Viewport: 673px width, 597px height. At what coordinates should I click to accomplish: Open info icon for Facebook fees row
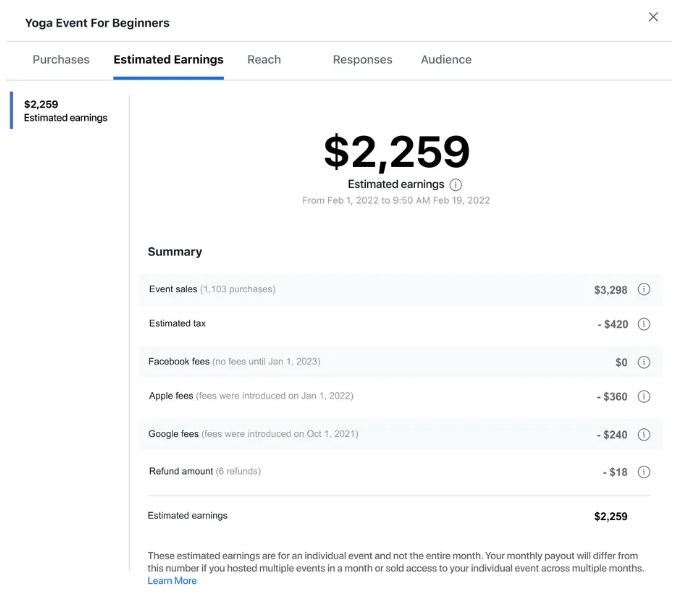pos(643,362)
